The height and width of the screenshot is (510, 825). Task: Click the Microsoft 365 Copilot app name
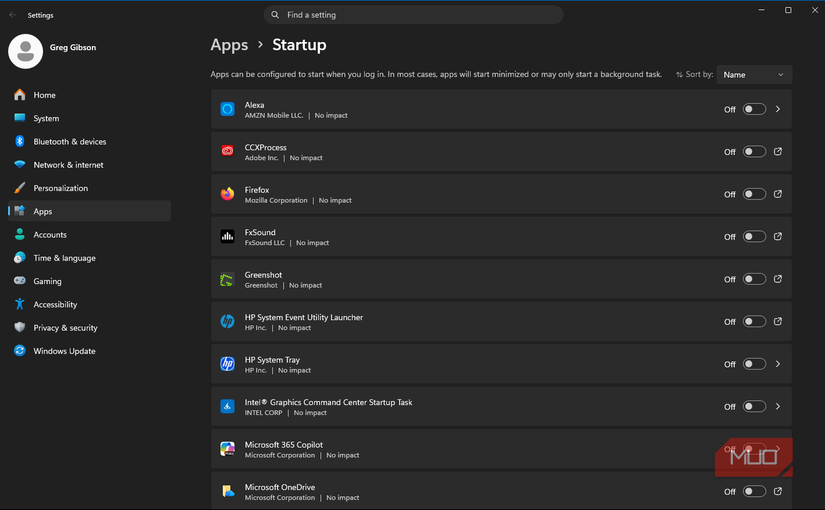[x=284, y=445]
